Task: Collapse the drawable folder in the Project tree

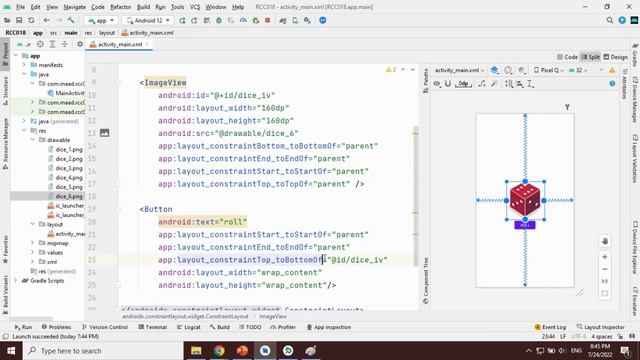Action: tap(33, 140)
